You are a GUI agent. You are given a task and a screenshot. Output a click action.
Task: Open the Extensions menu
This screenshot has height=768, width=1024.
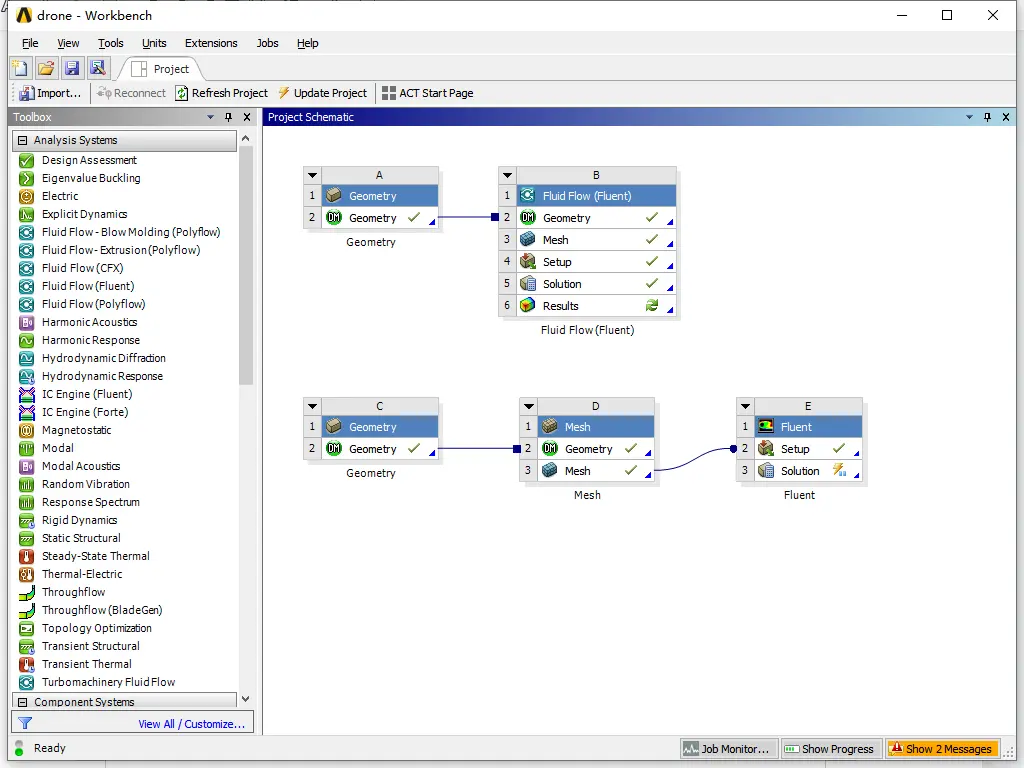tap(211, 43)
